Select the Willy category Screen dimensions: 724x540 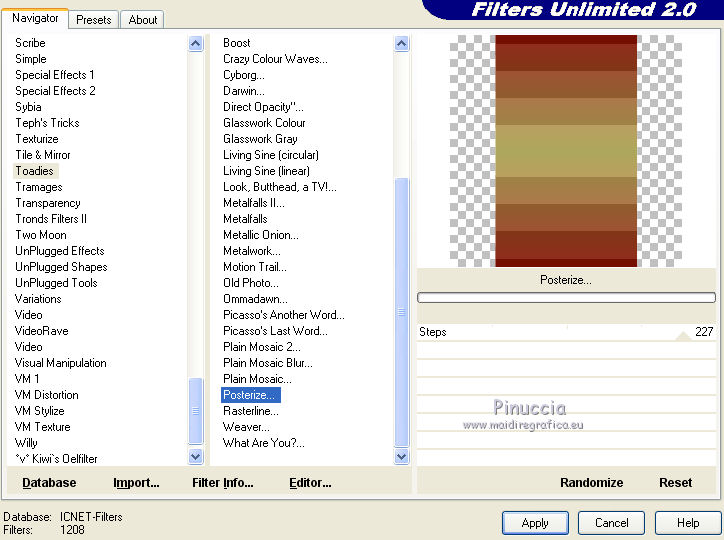pos(26,443)
